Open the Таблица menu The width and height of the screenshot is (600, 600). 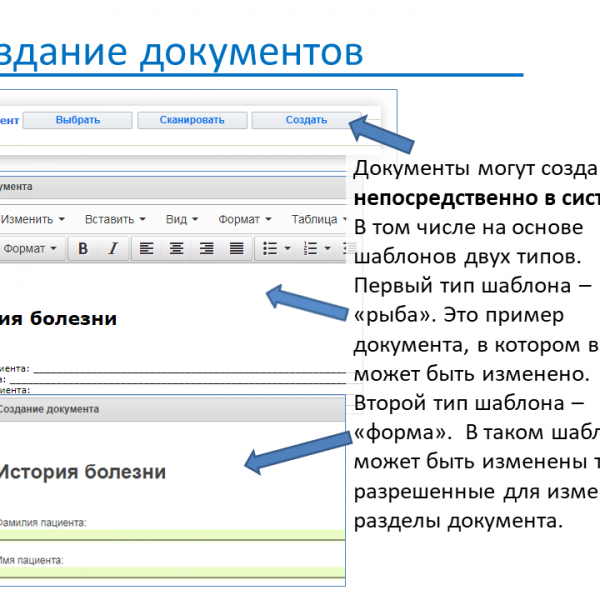pos(319,219)
